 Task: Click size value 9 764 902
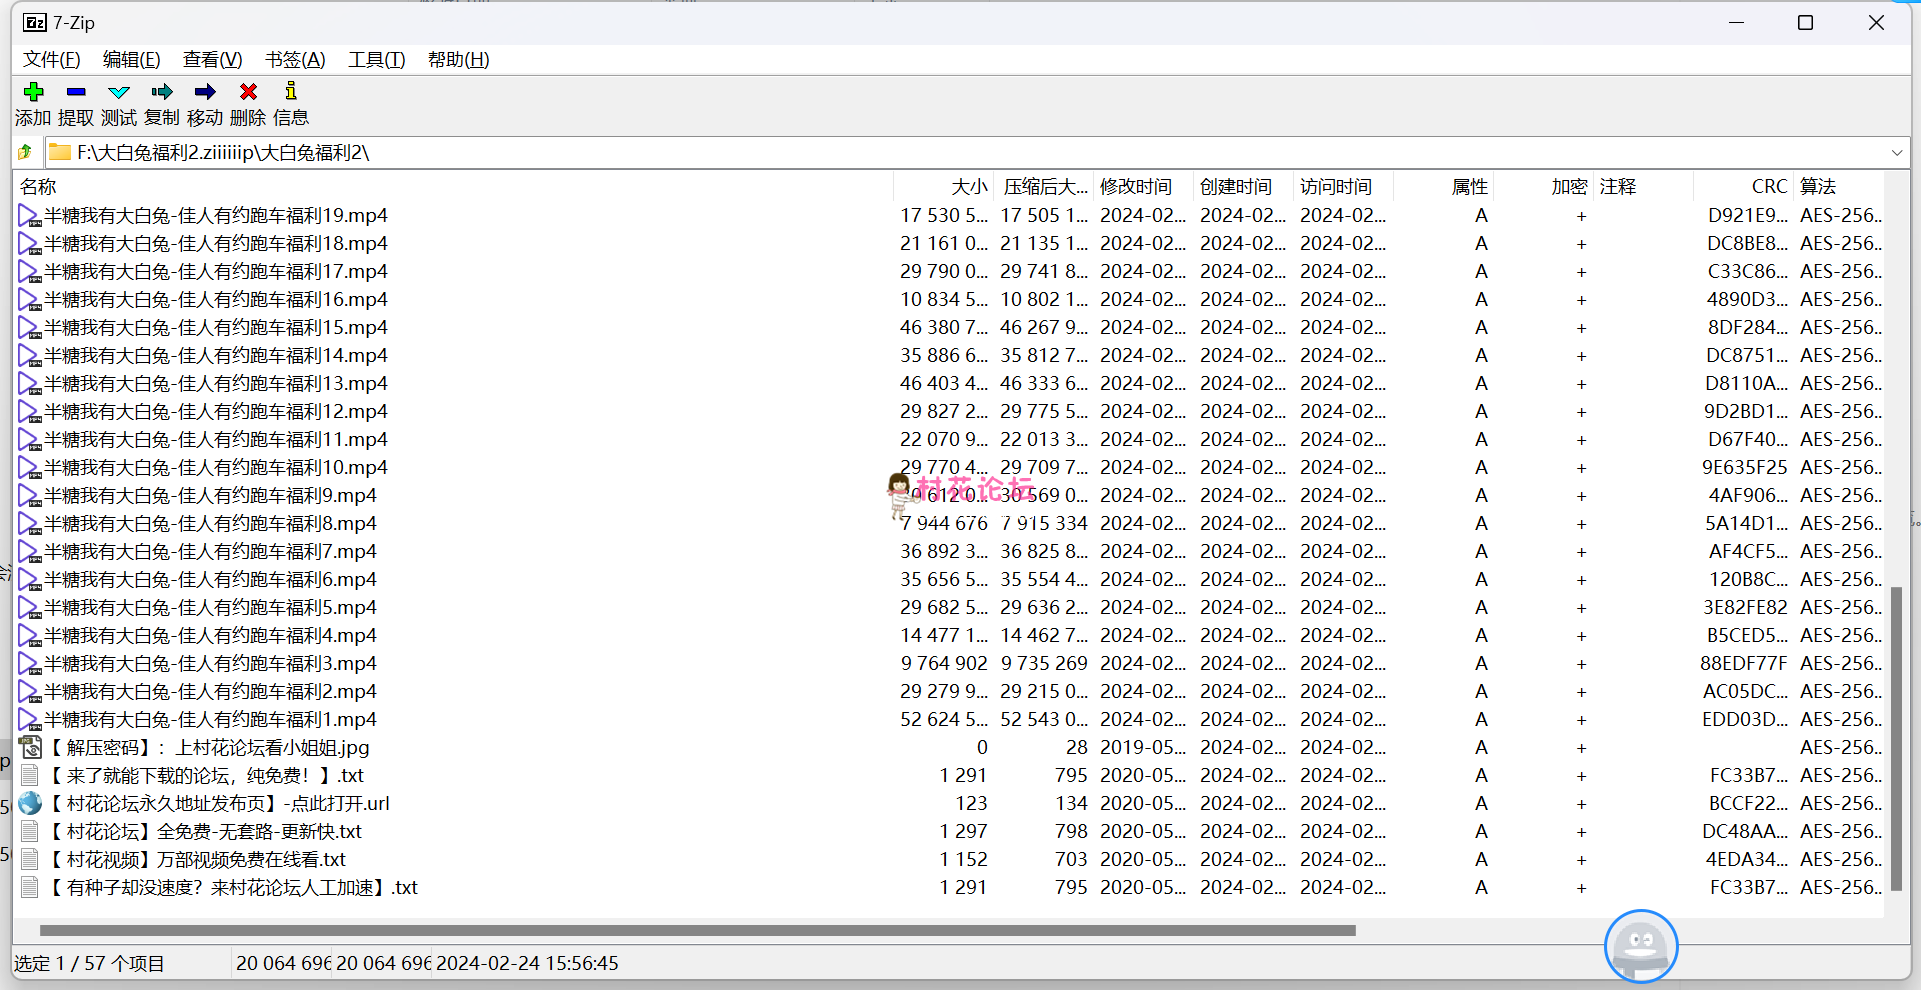point(944,663)
